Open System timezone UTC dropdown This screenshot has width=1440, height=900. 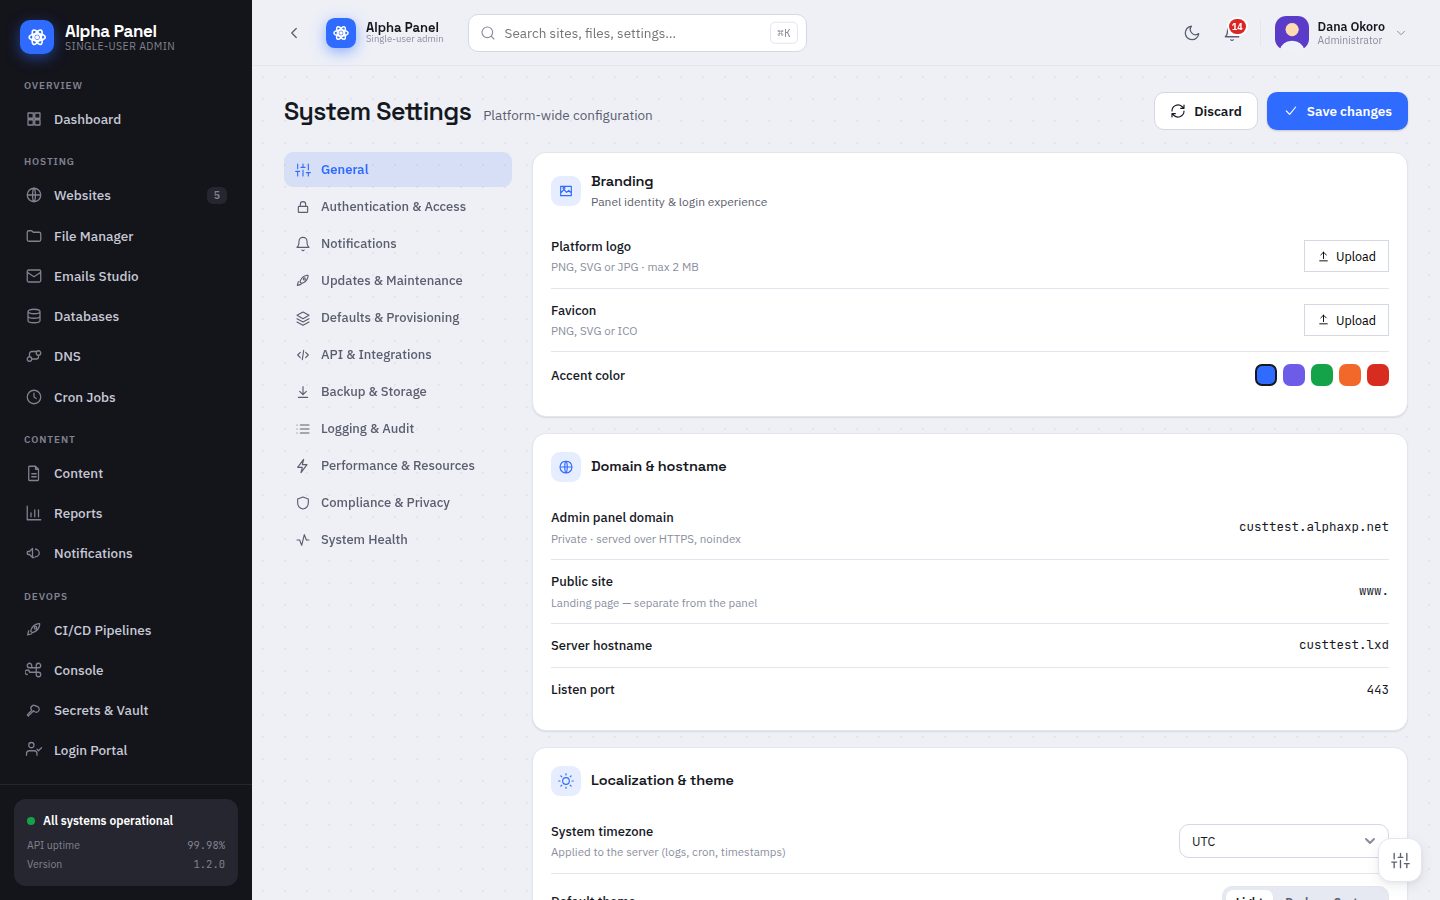click(x=1284, y=841)
